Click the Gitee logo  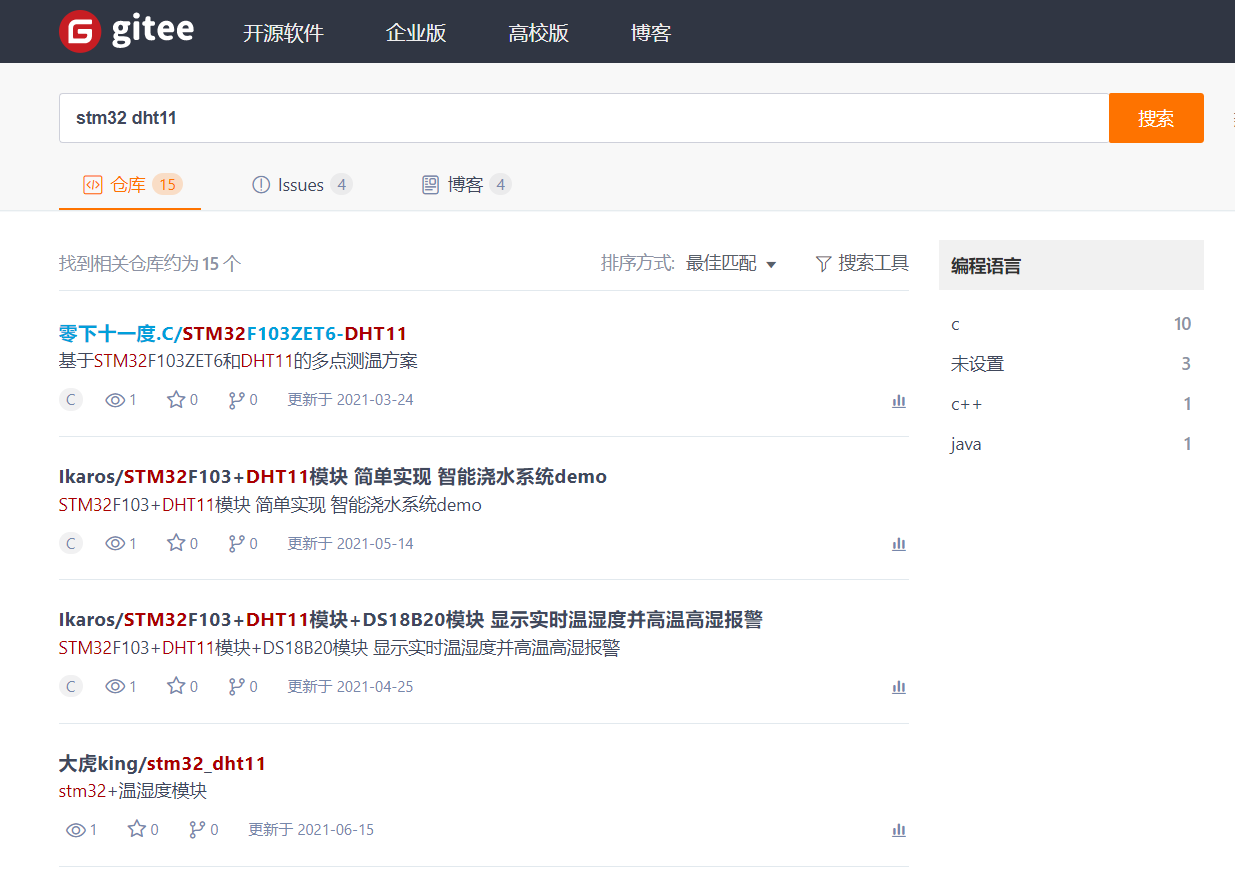pos(127,31)
